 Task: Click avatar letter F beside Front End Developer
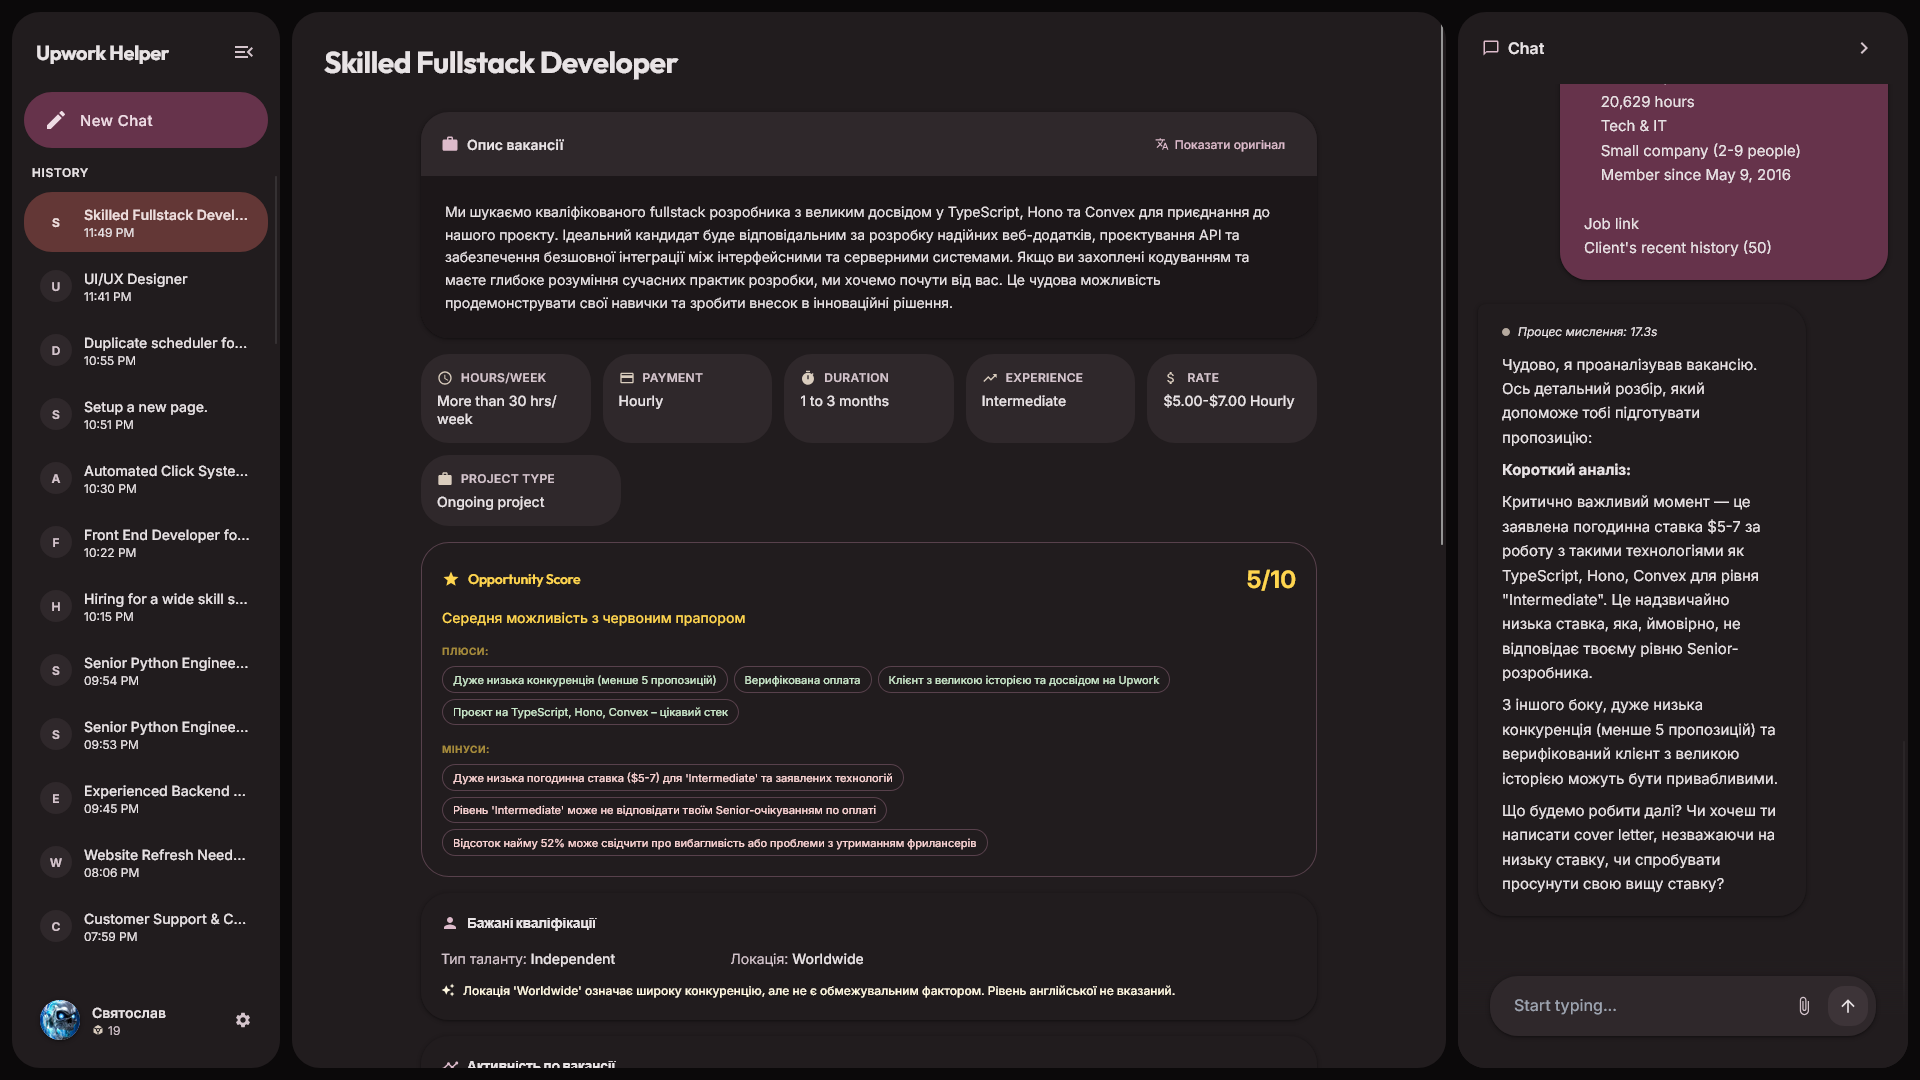pos(56,542)
